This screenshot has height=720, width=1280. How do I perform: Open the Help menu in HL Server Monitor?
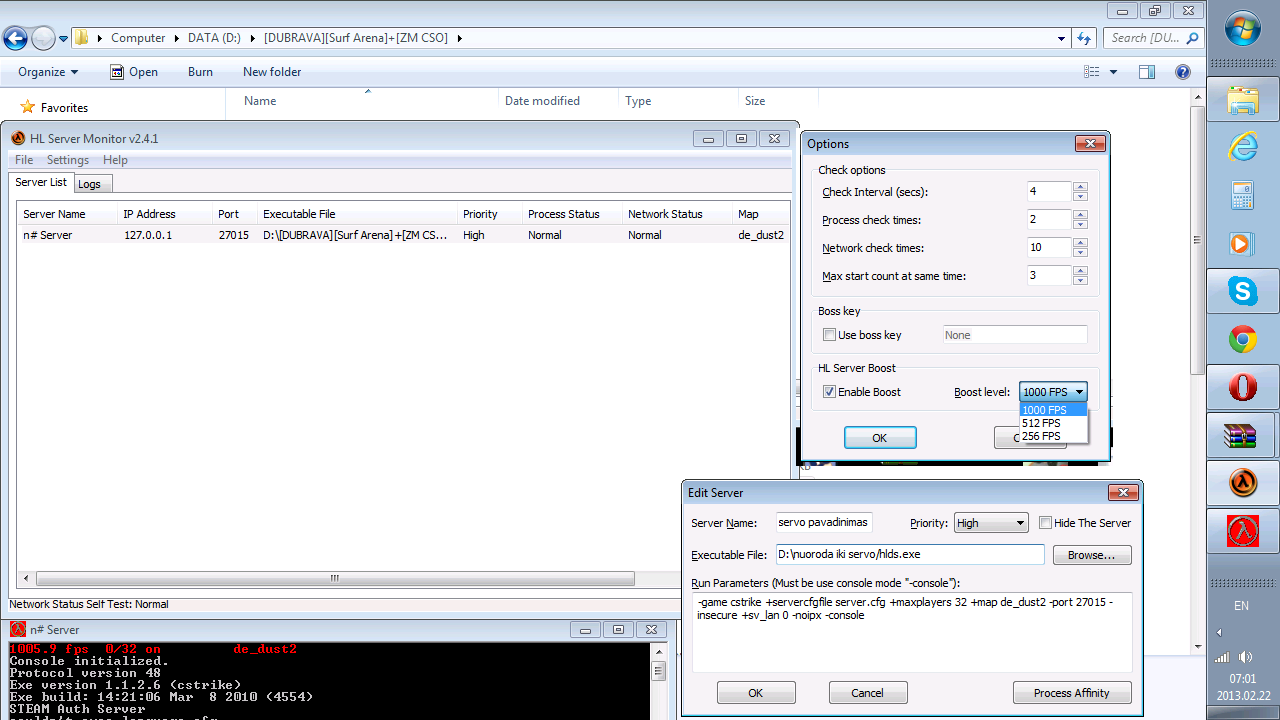115,160
